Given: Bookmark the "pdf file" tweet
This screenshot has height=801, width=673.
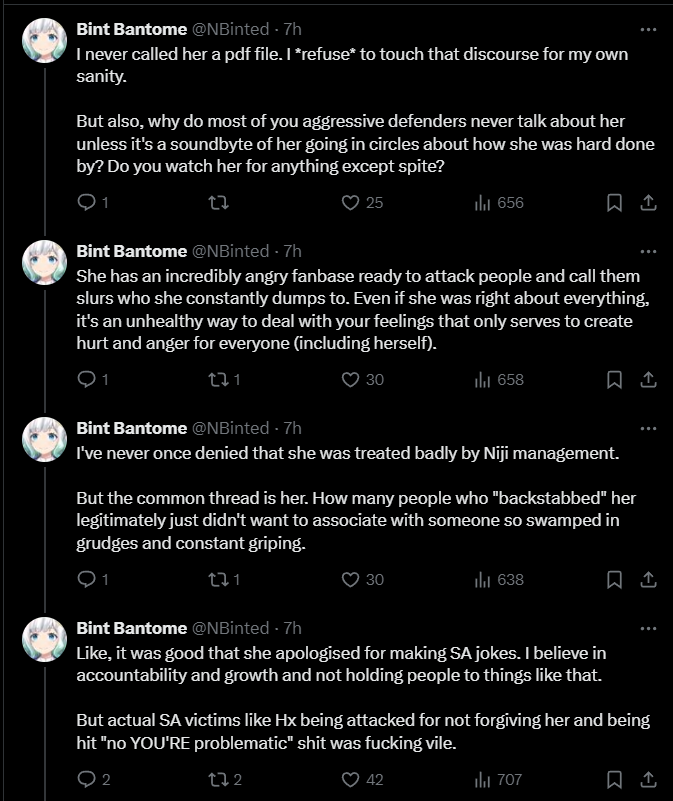Looking at the screenshot, I should tap(614, 203).
